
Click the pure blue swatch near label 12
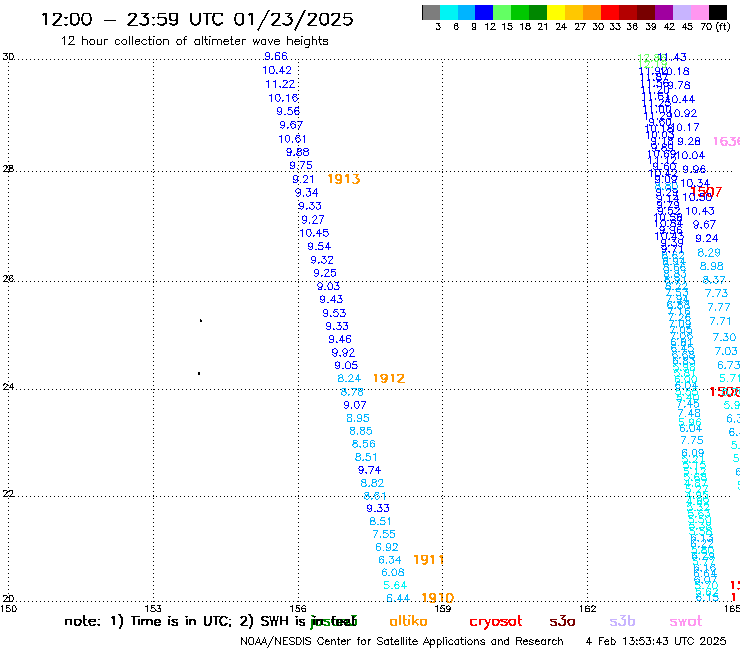pyautogui.click(x=484, y=12)
